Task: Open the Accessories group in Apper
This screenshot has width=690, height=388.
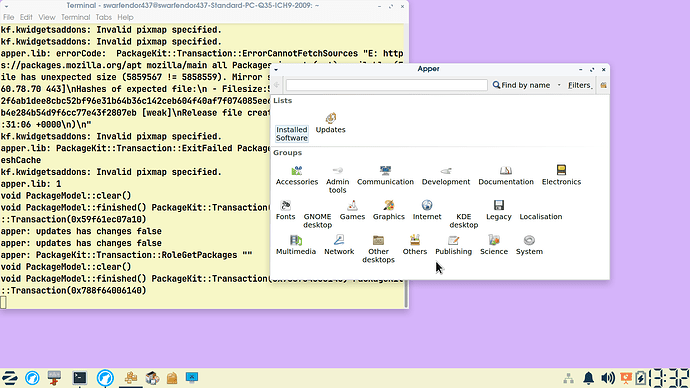Action: pyautogui.click(x=297, y=175)
